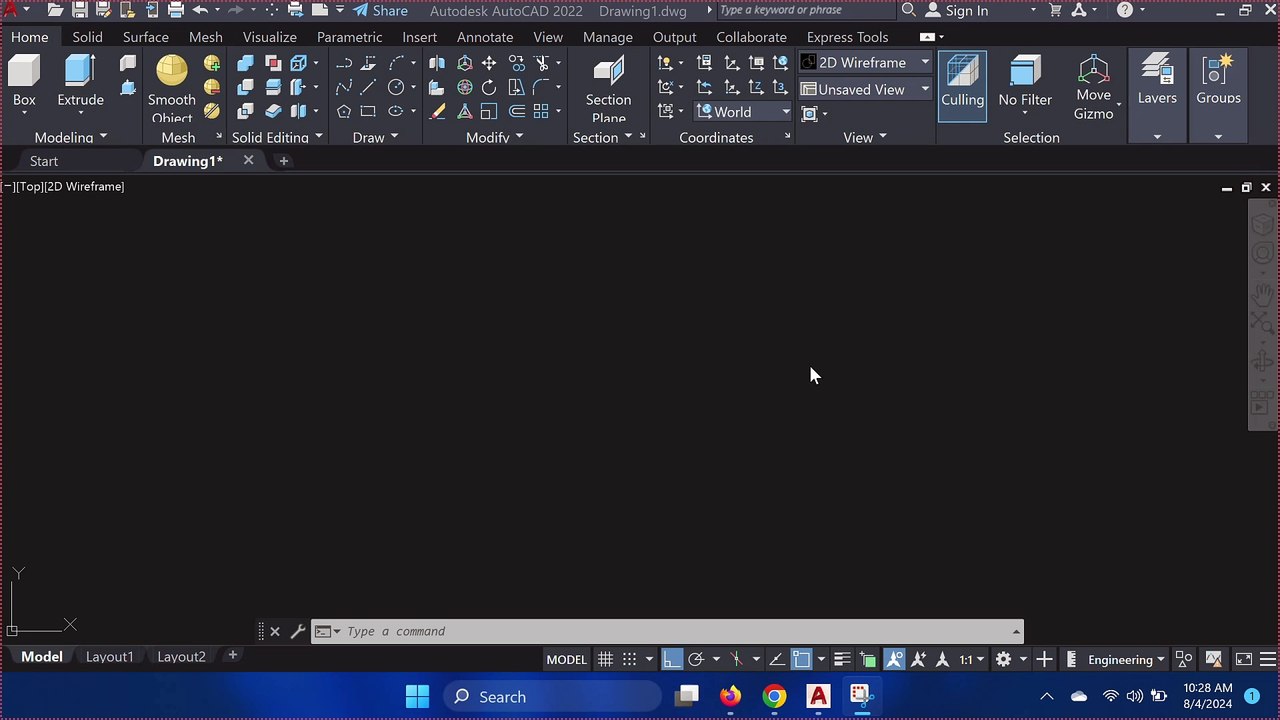Click the Section Plane tool
Image resolution: width=1280 pixels, height=720 pixels.
click(x=608, y=88)
